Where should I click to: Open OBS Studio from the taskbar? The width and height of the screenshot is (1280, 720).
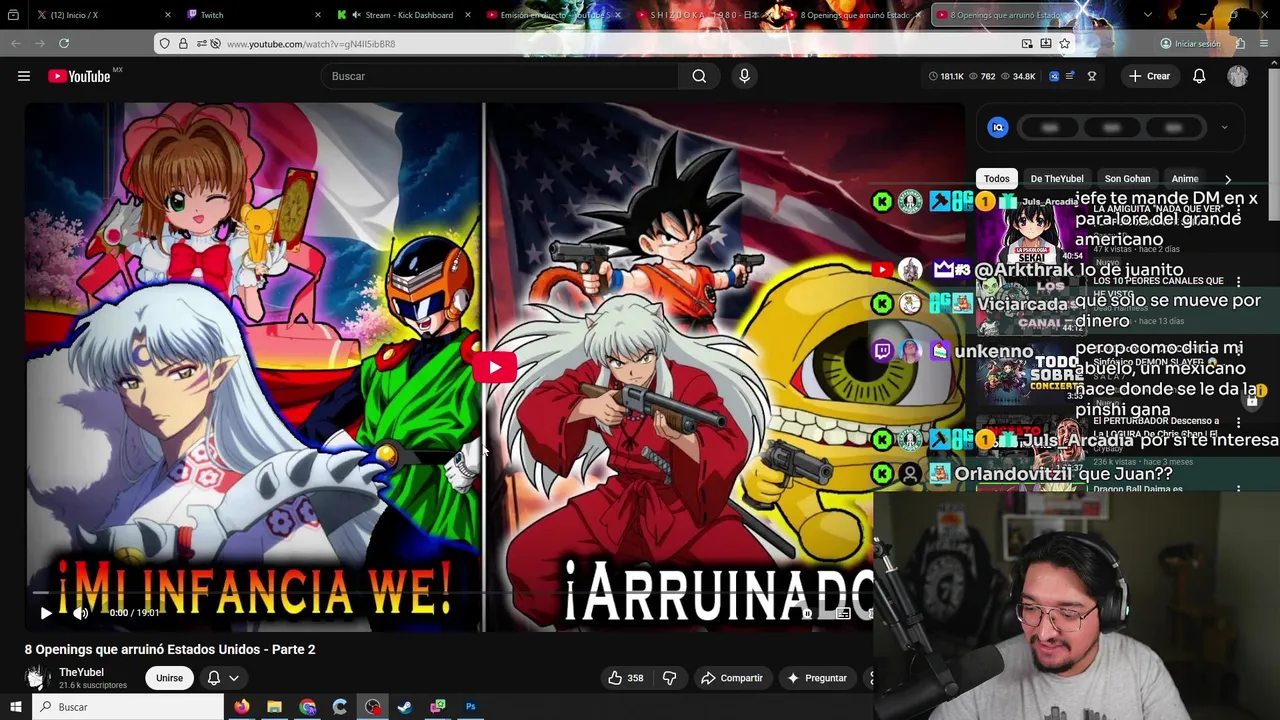coord(373,707)
